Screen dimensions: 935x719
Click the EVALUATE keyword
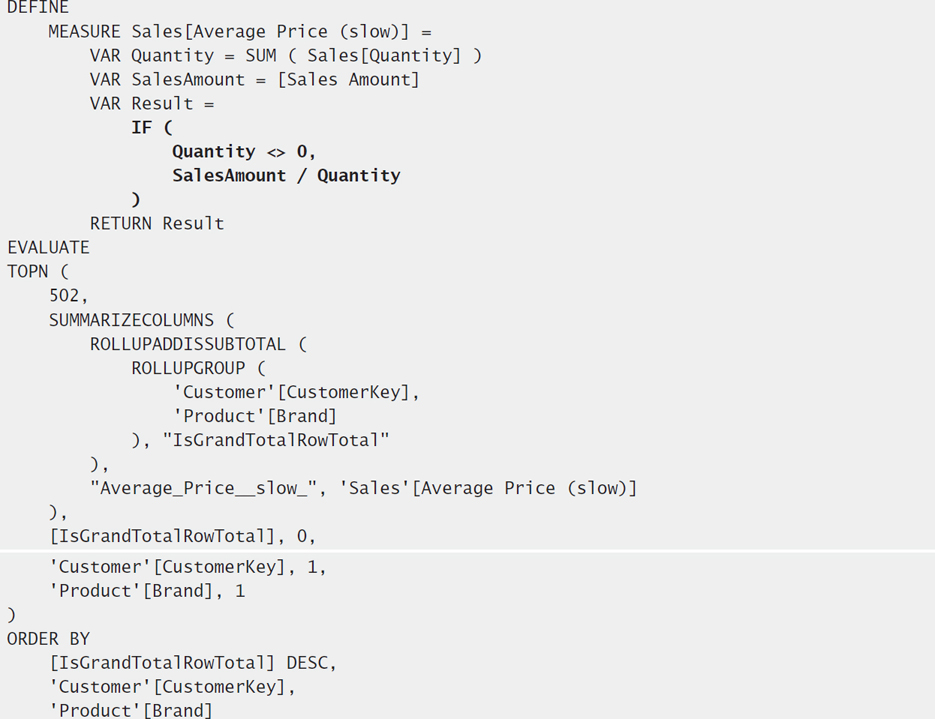pos(48,247)
